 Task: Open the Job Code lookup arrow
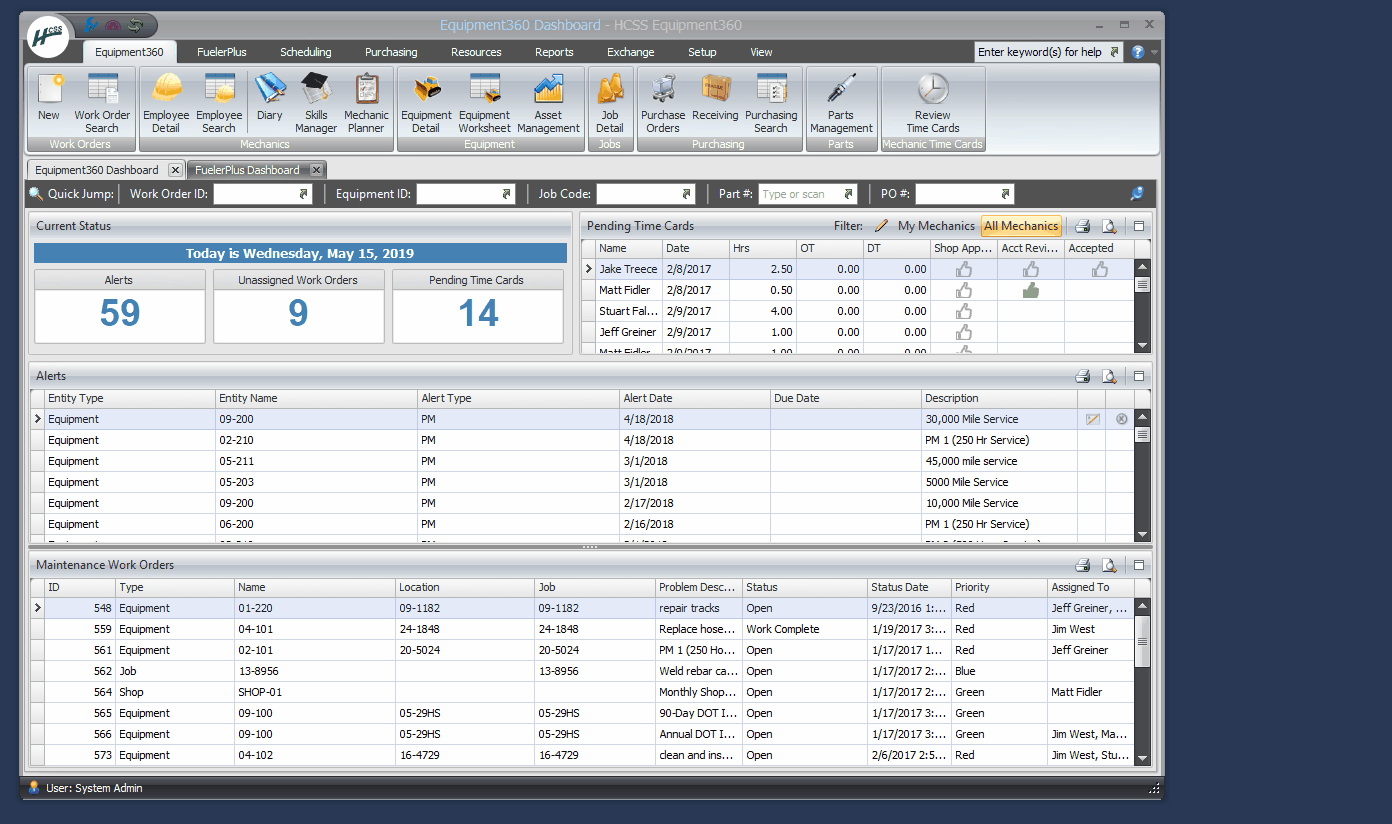click(687, 194)
